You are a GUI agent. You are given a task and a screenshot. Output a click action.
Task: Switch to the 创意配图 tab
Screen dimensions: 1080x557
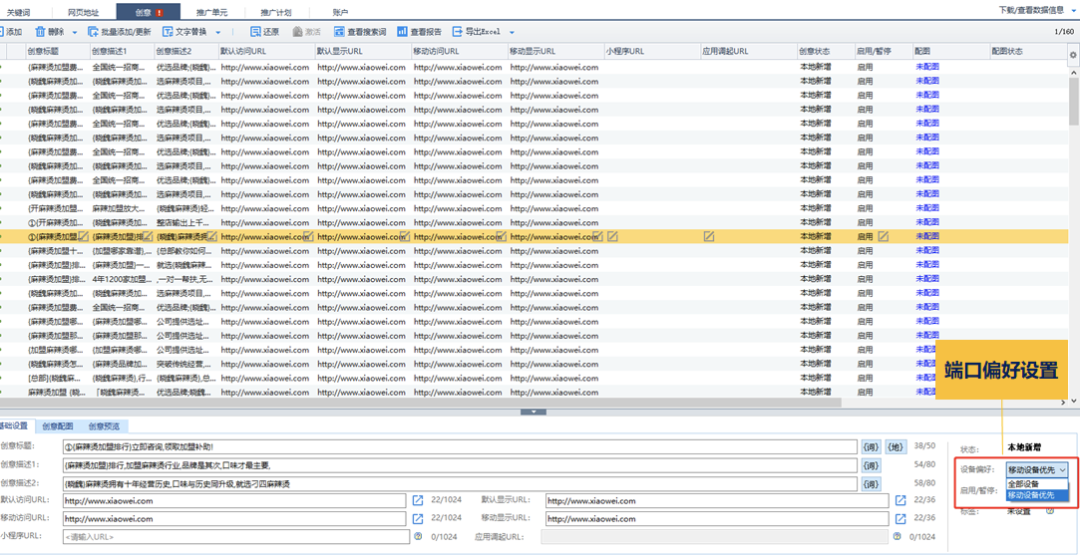[59, 426]
